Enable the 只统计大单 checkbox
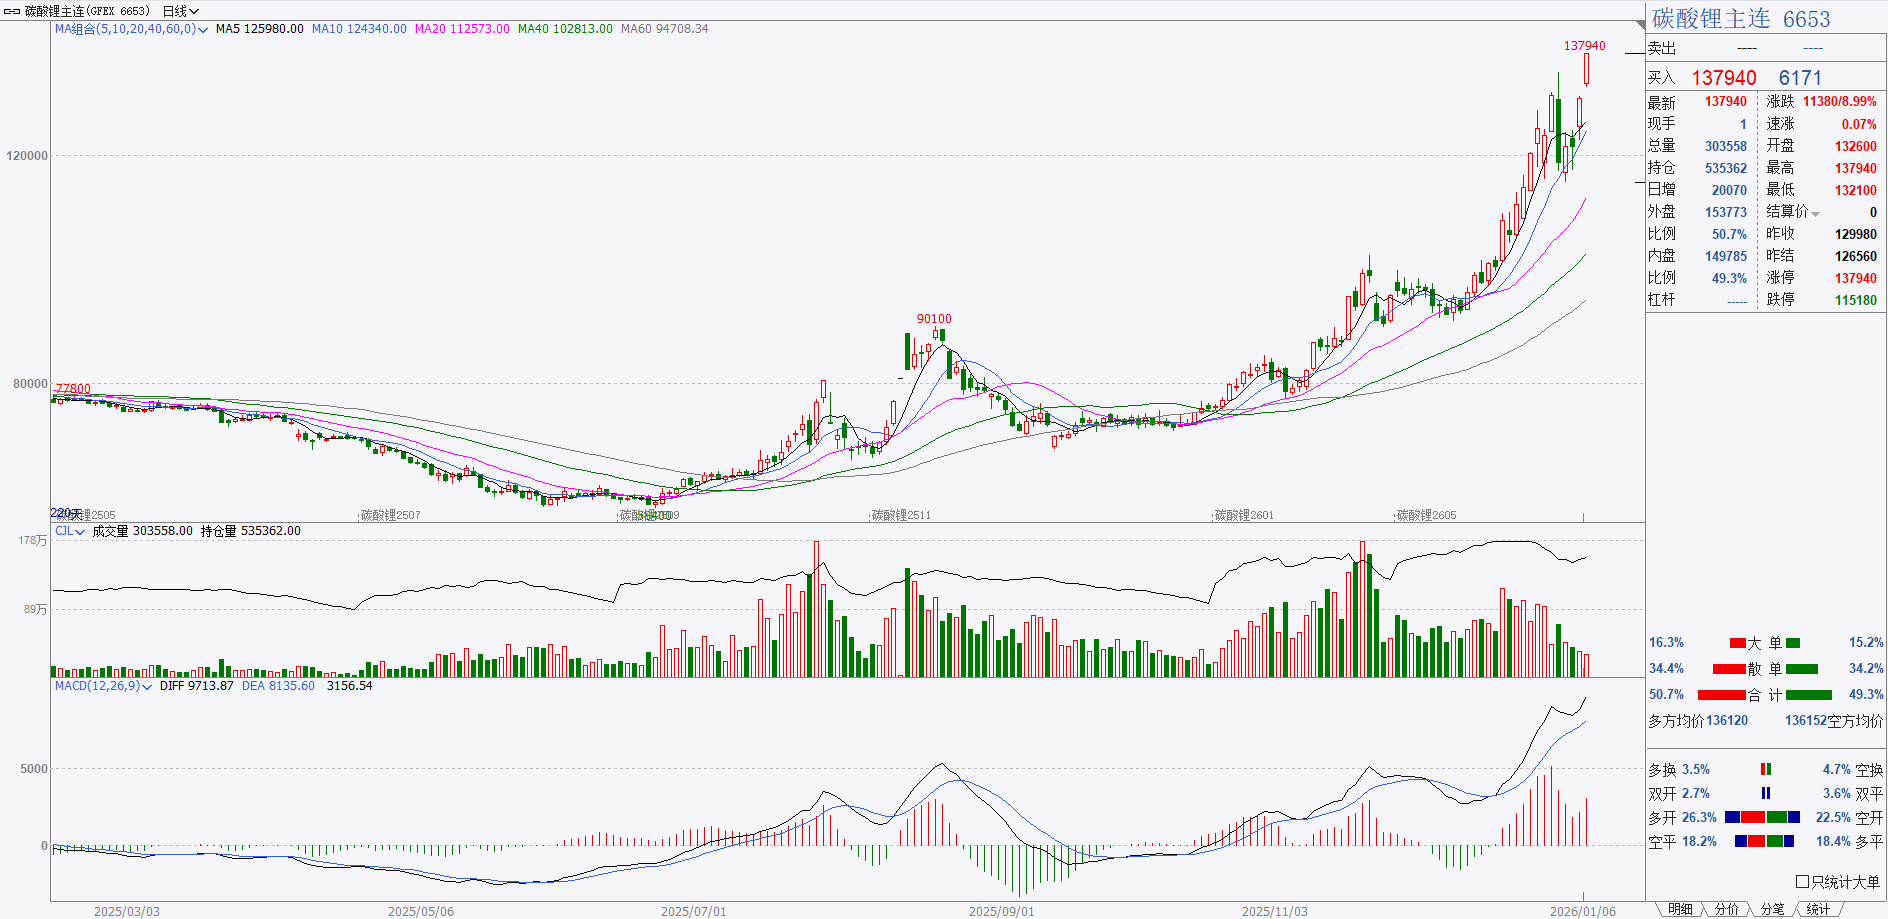1888x919 pixels. tap(1802, 882)
